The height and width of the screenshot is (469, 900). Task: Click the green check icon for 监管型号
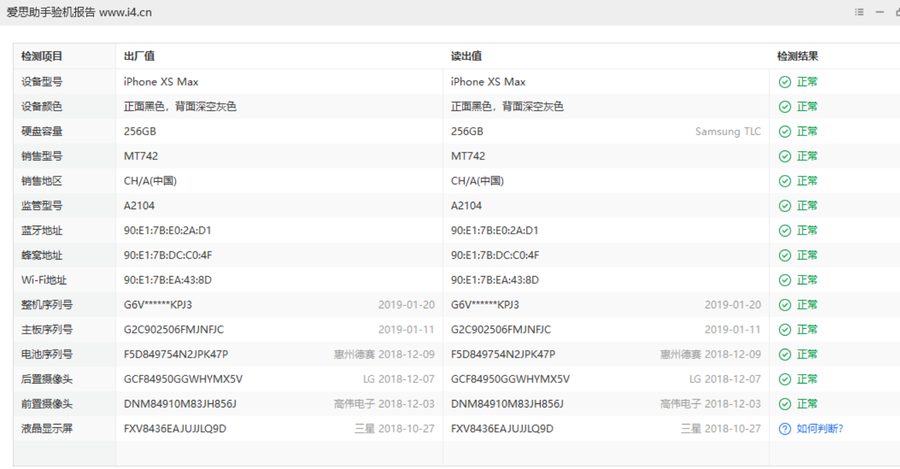785,206
